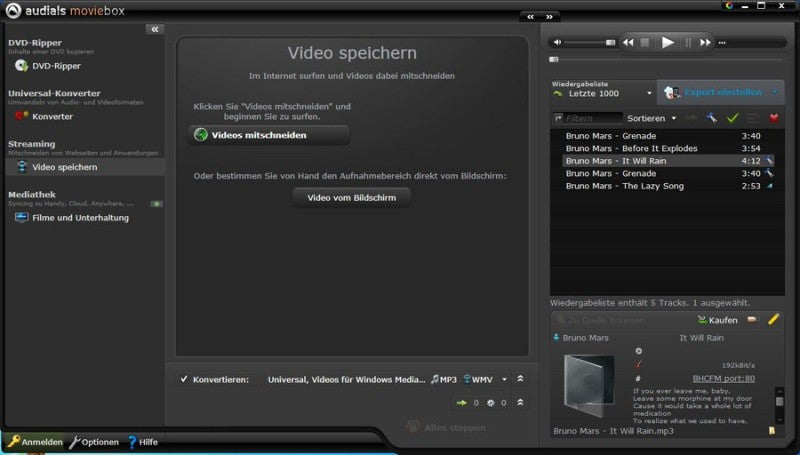The width and height of the screenshot is (800, 455).
Task: Click the gear processing counter icon
Action: coord(490,402)
